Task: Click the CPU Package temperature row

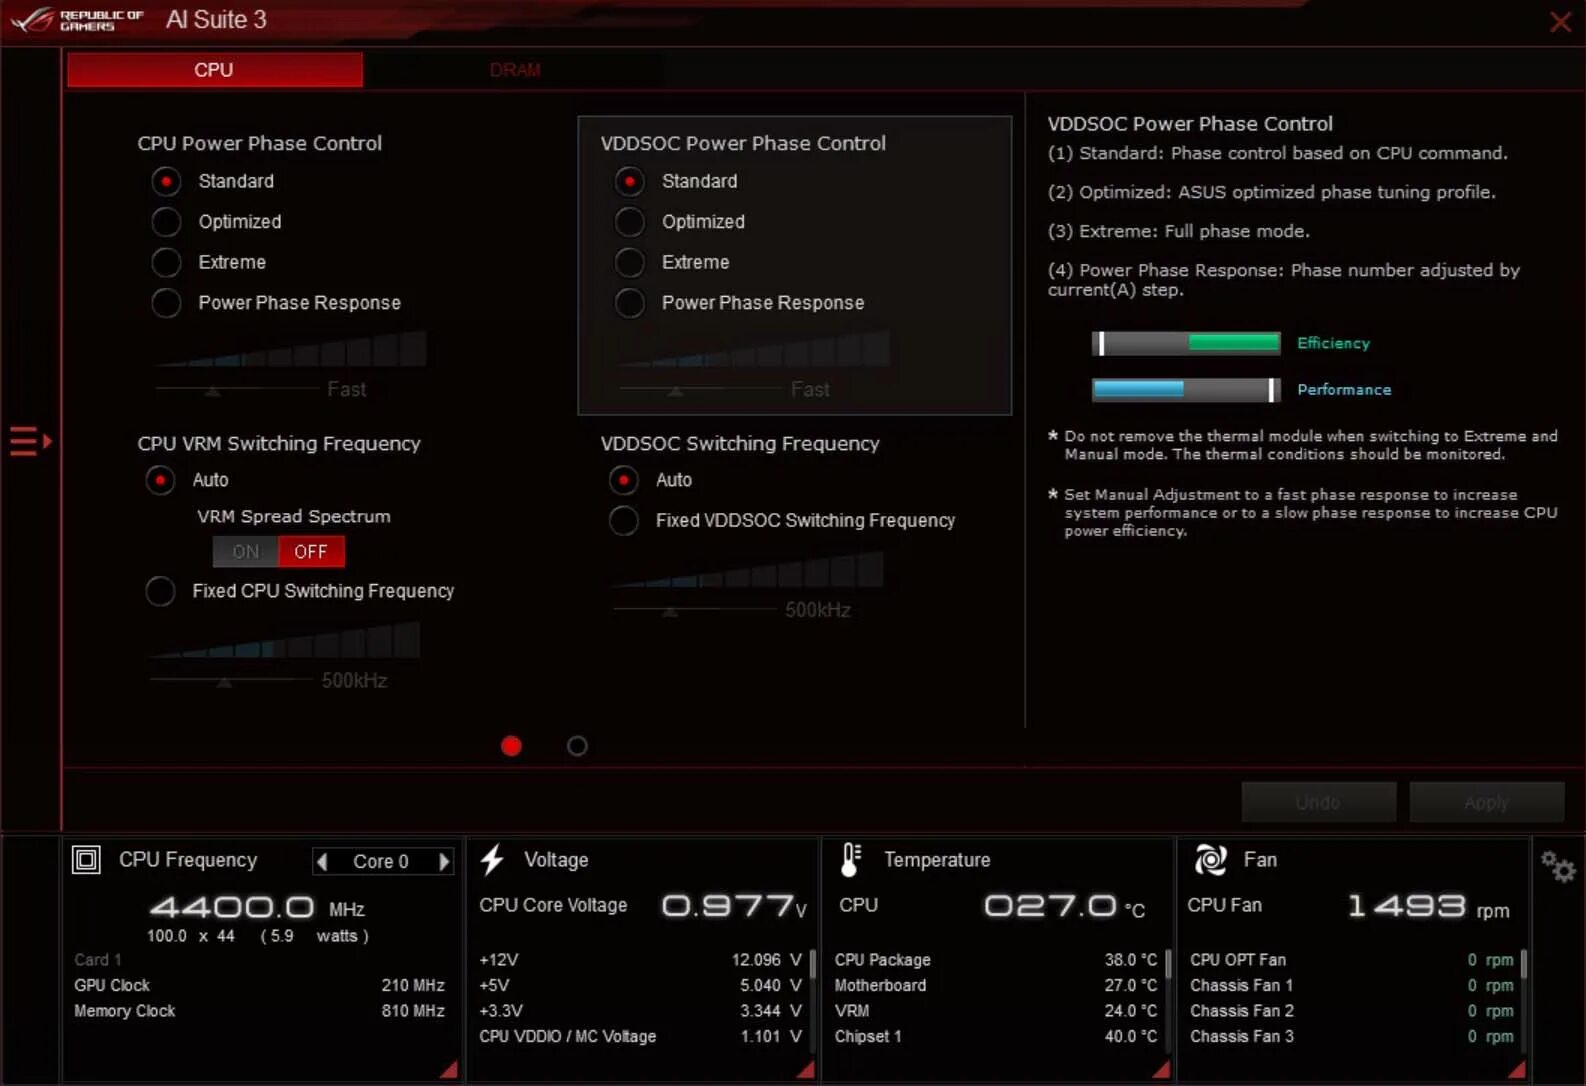Action: click(995, 960)
